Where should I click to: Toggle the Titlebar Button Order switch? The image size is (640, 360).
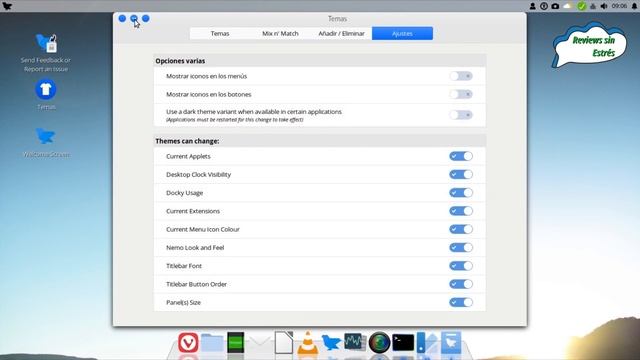point(461,284)
